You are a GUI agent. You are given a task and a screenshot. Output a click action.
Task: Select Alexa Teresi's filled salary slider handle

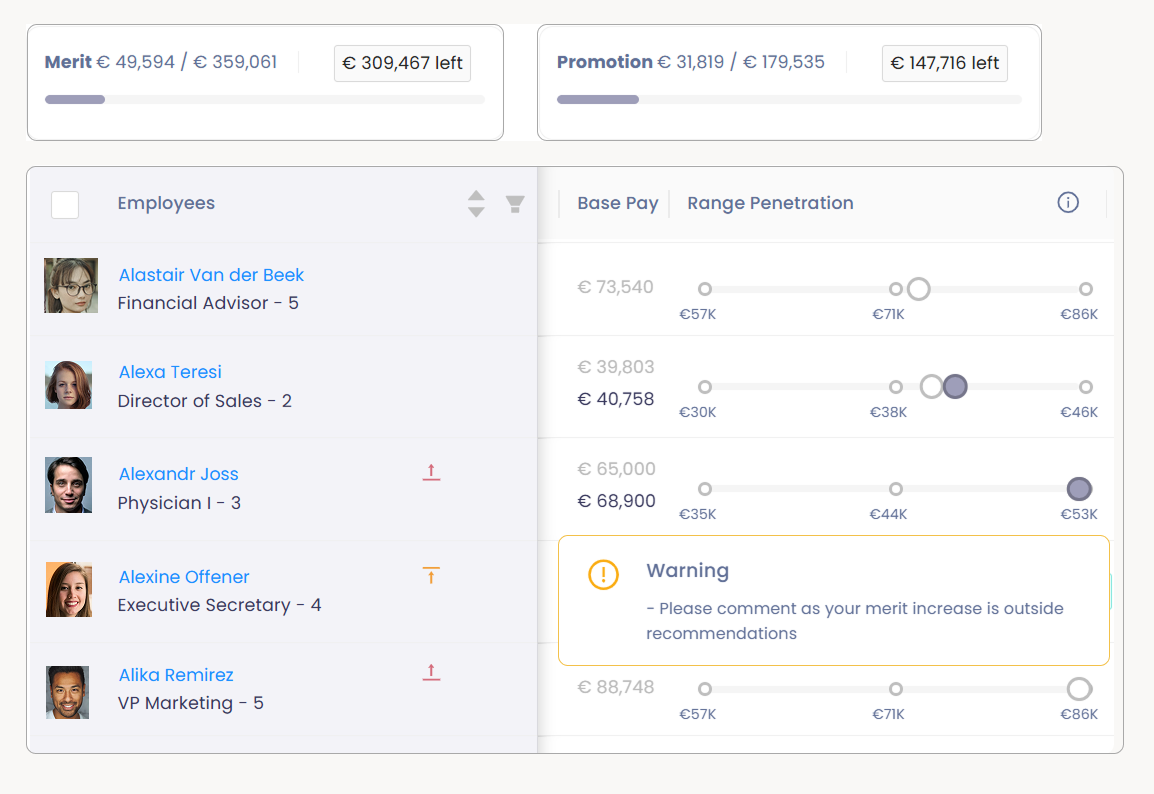coord(955,386)
